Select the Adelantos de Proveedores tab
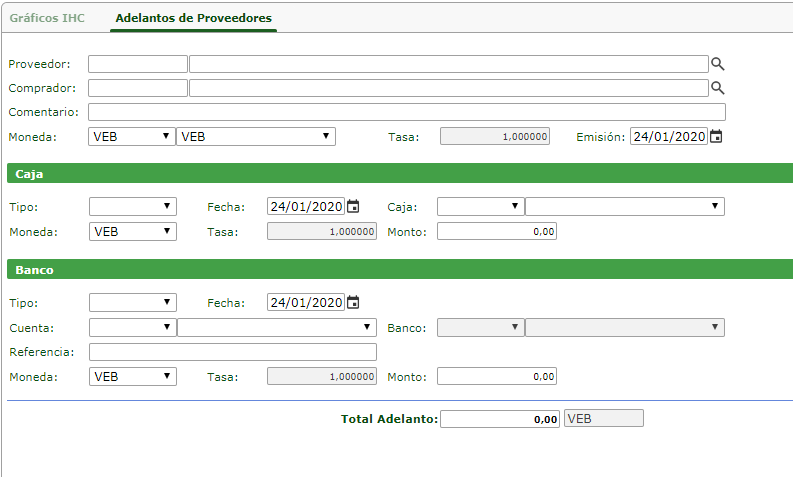This screenshot has height=477, width=793. pyautogui.click(x=193, y=18)
